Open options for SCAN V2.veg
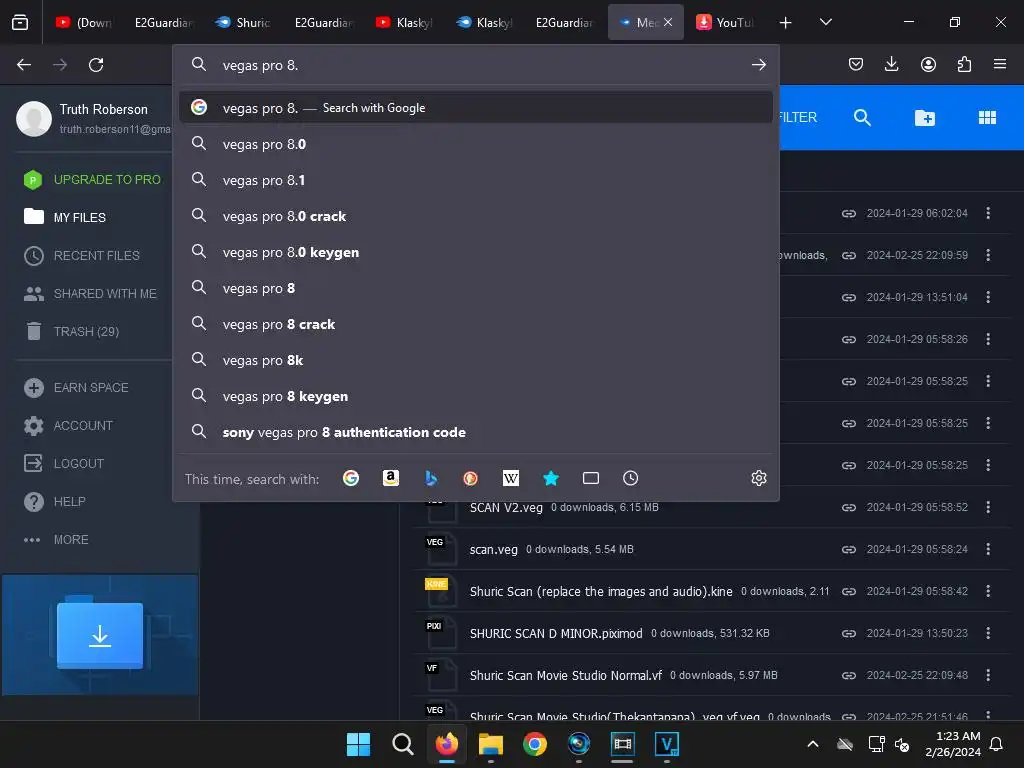1024x768 pixels. point(988,507)
